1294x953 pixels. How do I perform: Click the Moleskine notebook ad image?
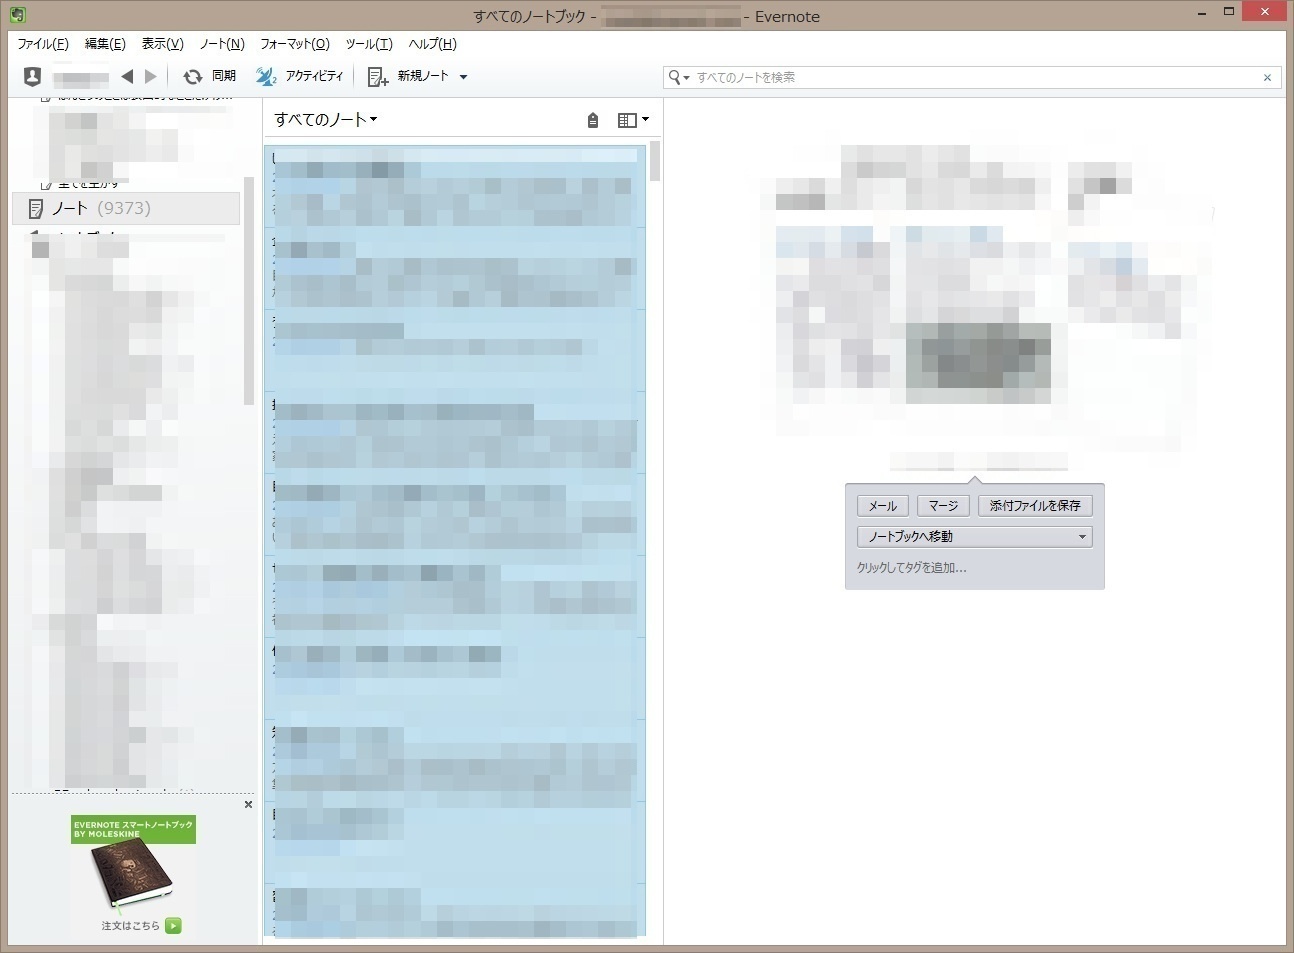pos(132,875)
